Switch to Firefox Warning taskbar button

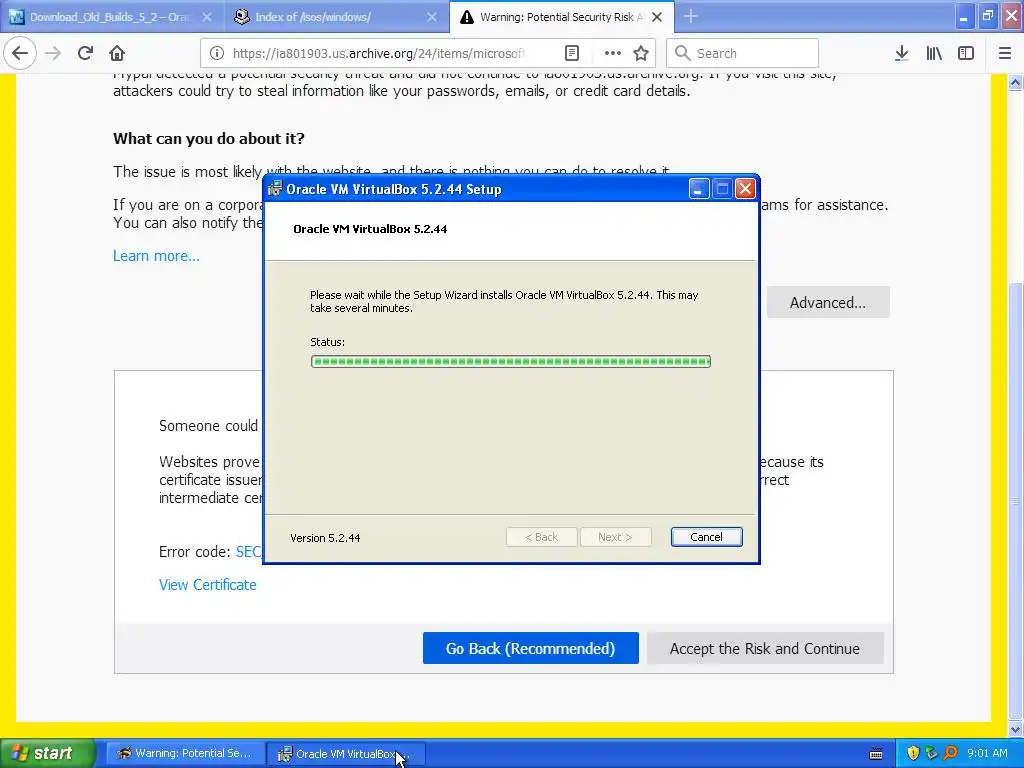pyautogui.click(x=185, y=754)
